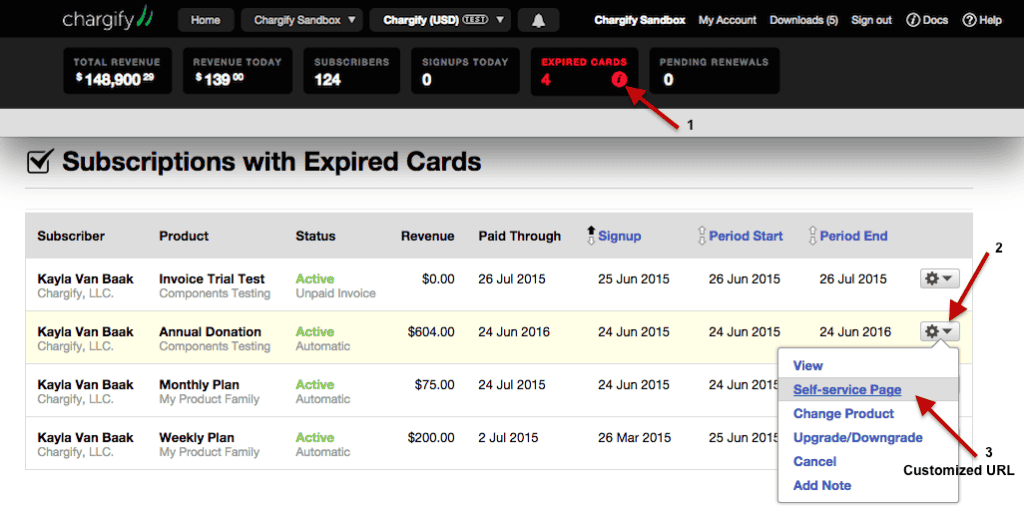Select Cancel in the gear menu
Image resolution: width=1024 pixels, height=514 pixels.
point(814,462)
